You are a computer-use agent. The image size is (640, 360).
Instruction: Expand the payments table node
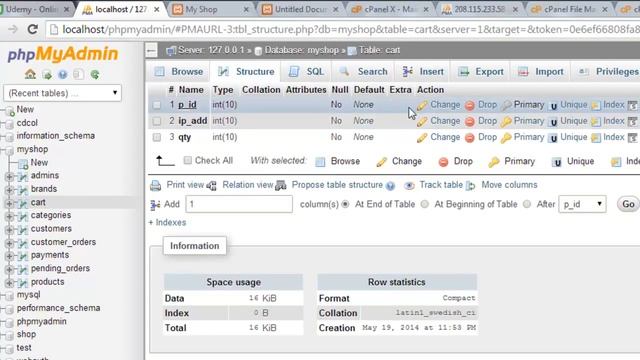(x=9, y=256)
